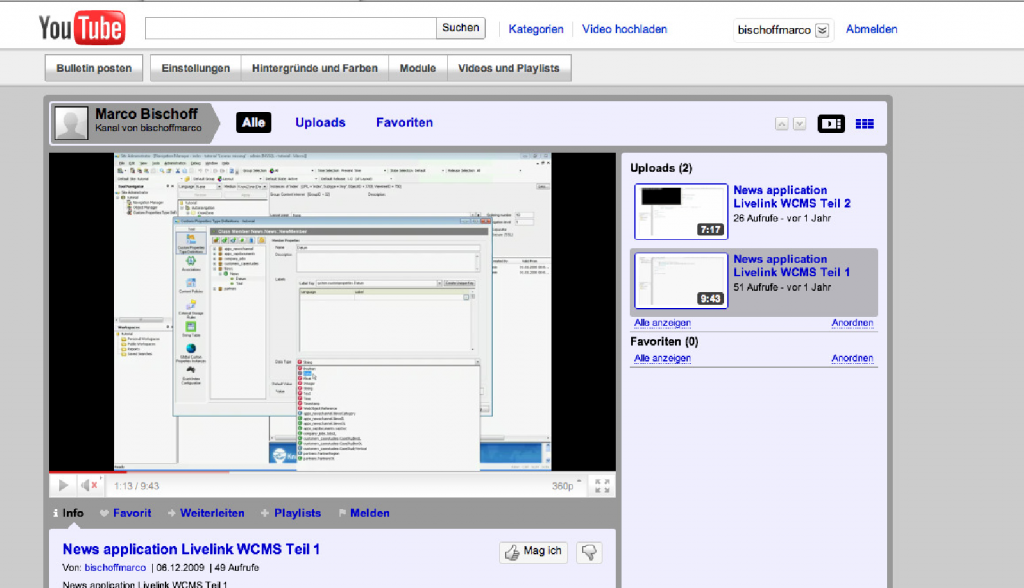Open fullscreen mode with the player icon
The height and width of the screenshot is (588, 1024).
[603, 484]
